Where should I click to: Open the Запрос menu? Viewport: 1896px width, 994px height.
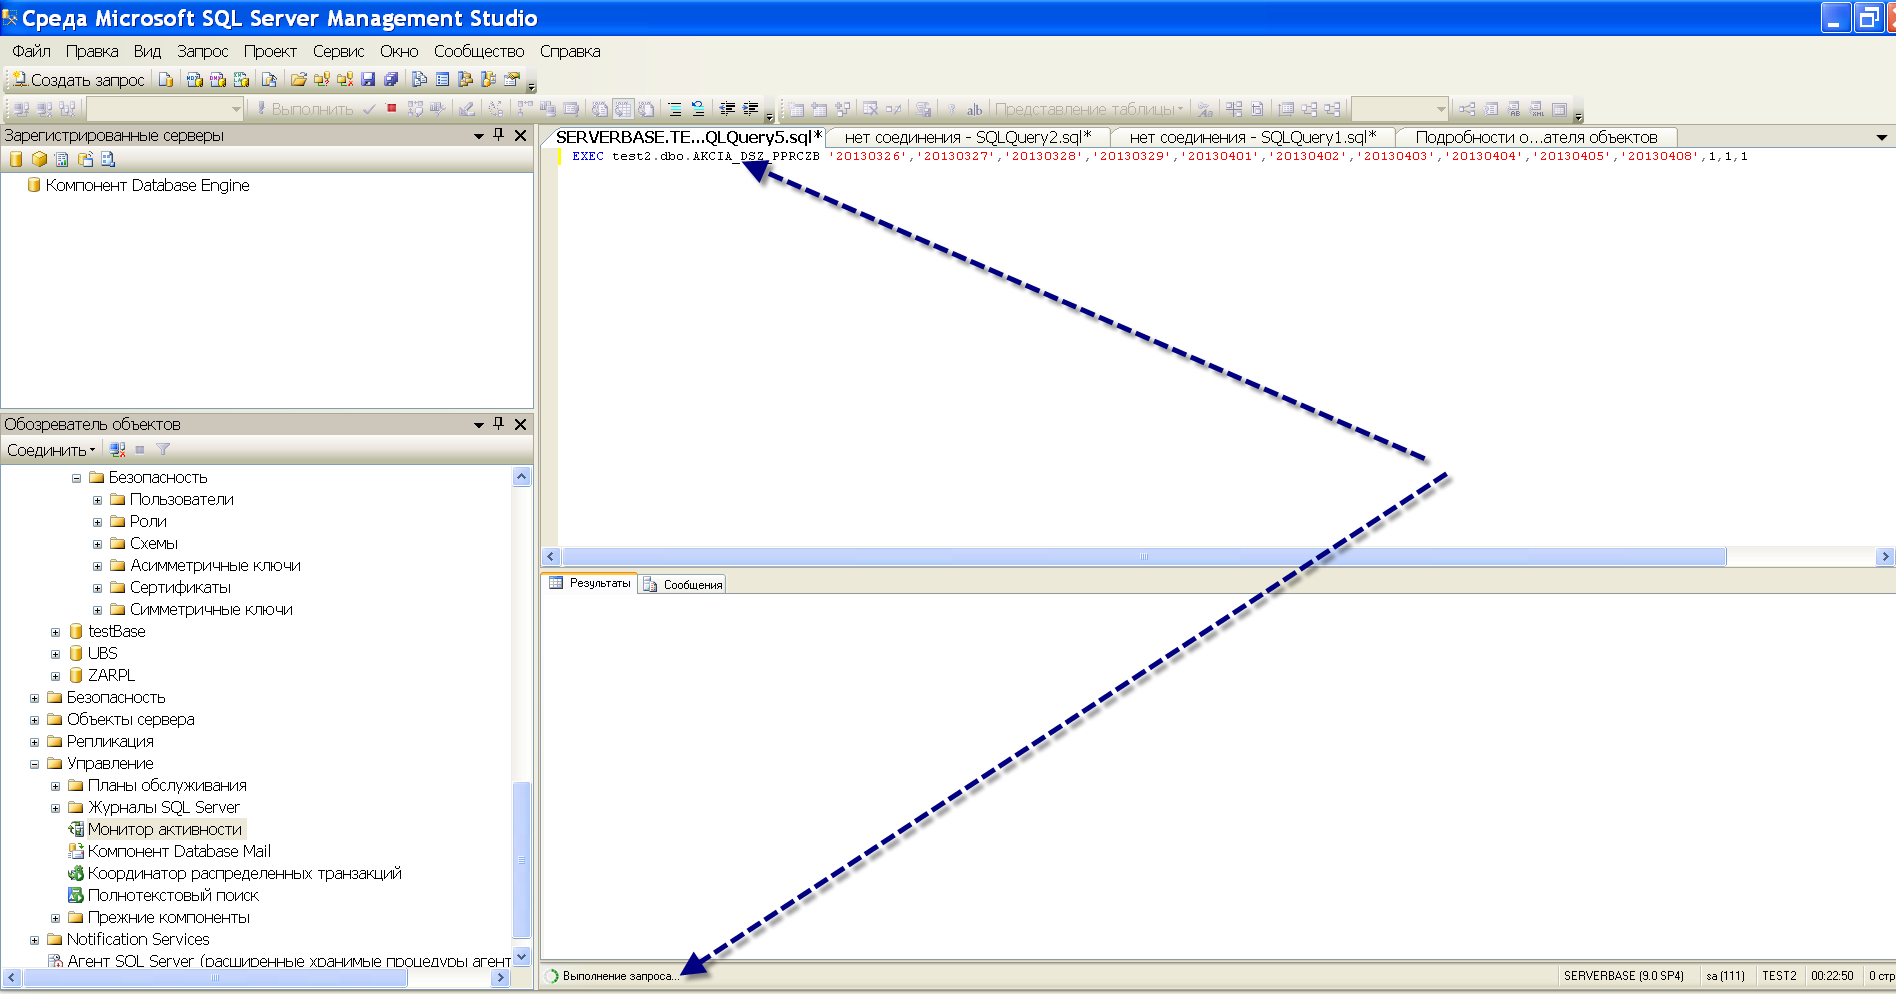(x=202, y=51)
